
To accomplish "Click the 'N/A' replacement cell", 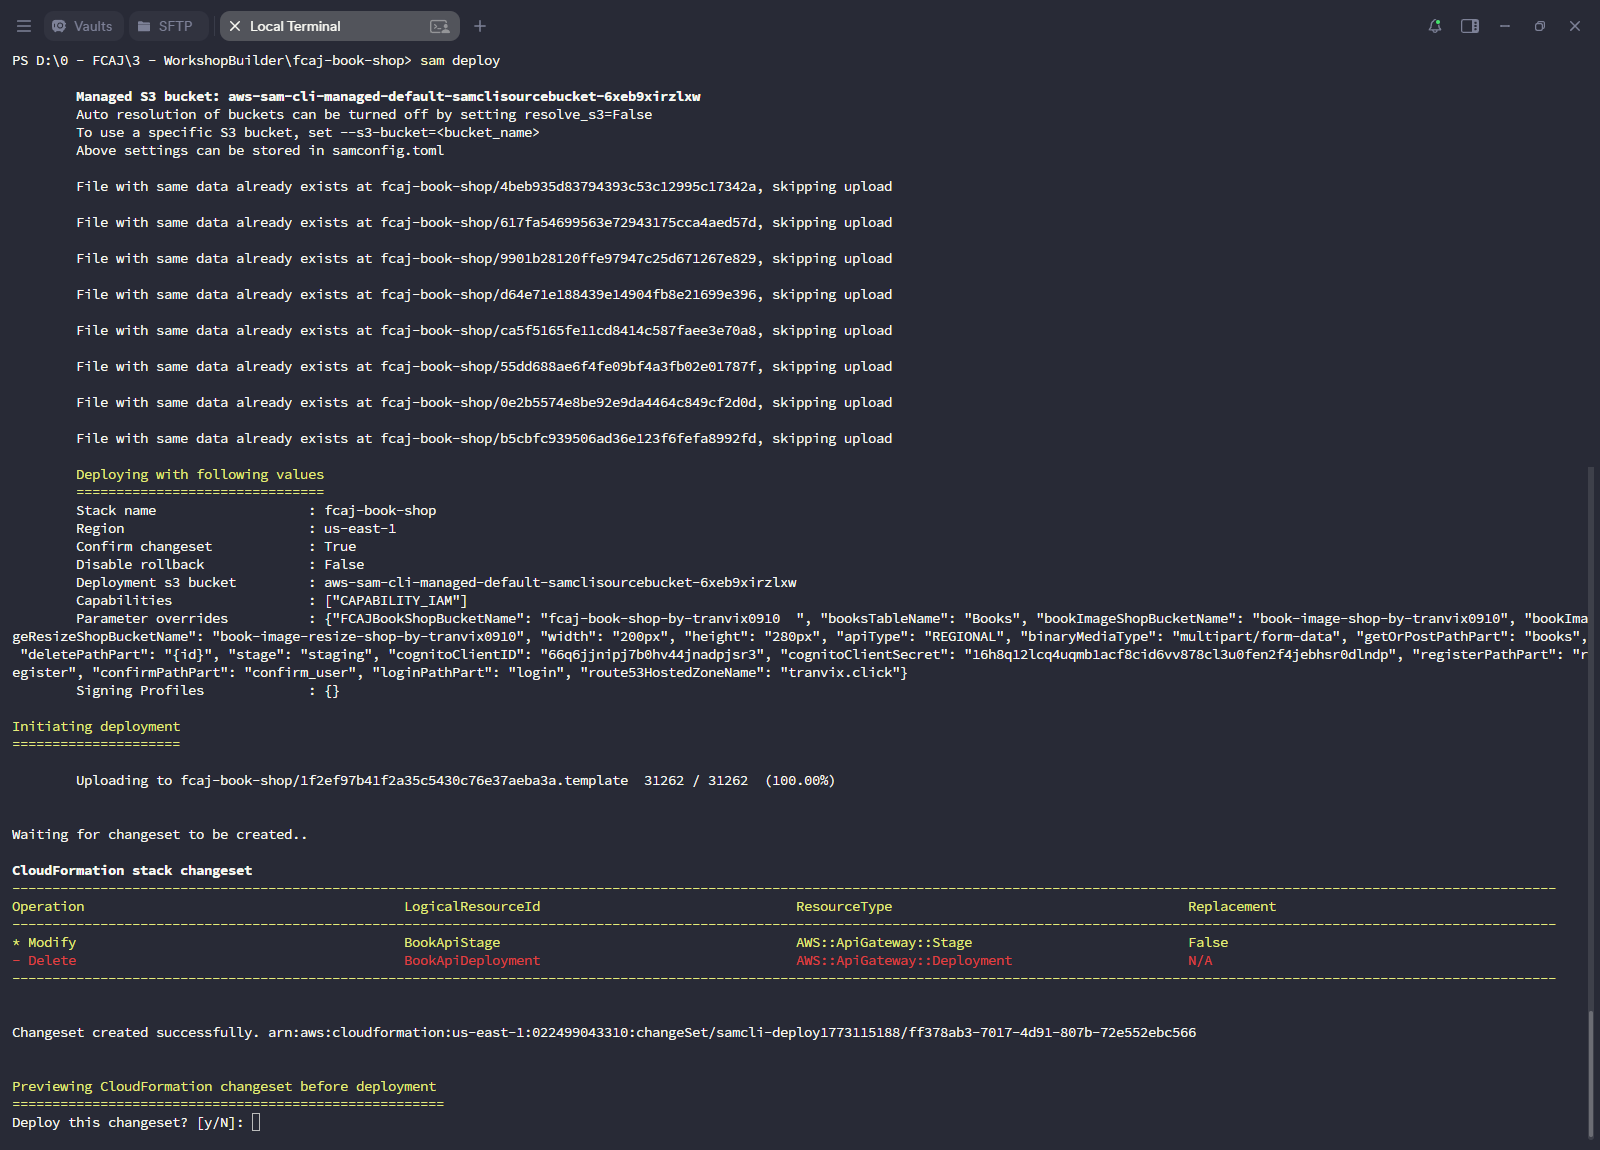I will click(x=1200, y=960).
